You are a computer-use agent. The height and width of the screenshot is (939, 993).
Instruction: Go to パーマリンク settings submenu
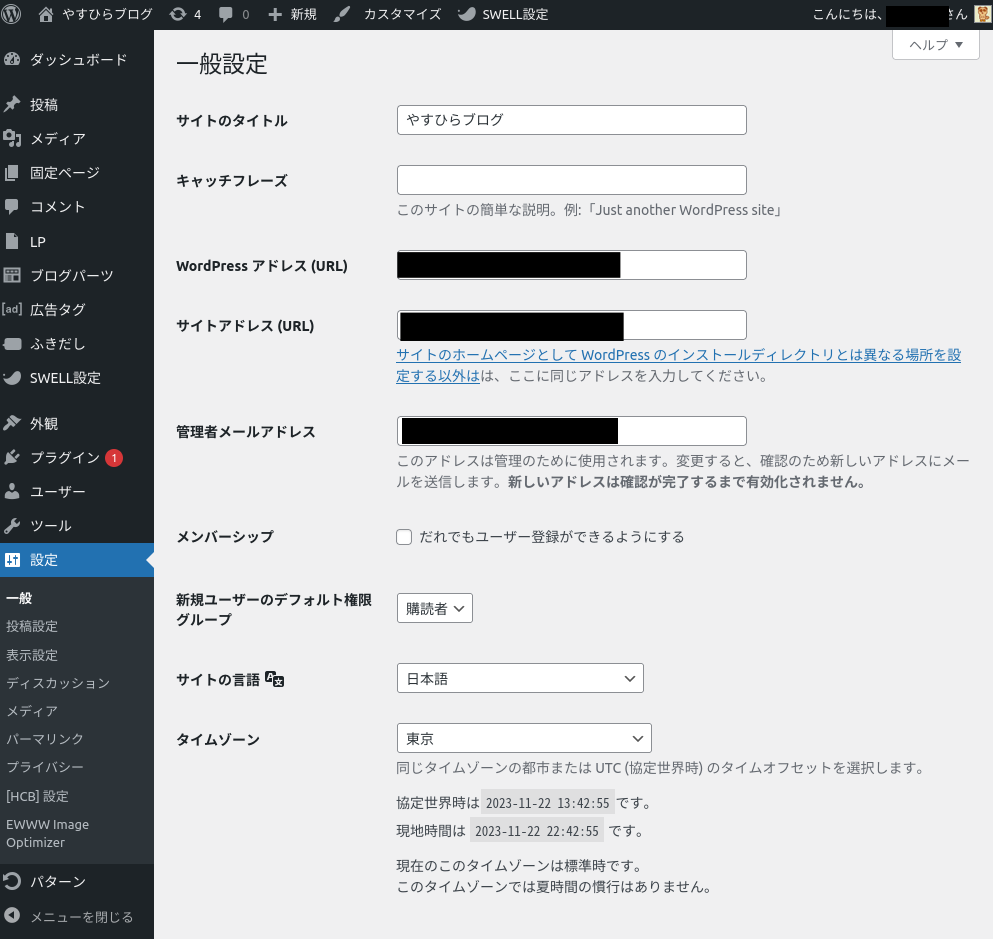click(45, 739)
